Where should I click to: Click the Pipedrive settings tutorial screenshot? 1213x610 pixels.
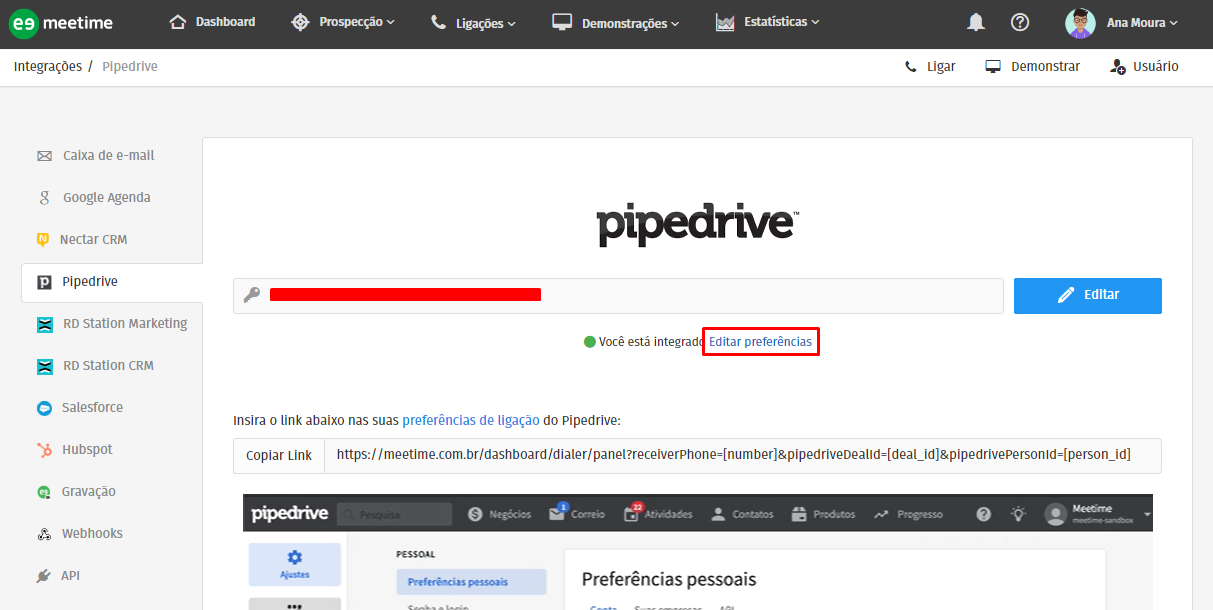click(698, 552)
